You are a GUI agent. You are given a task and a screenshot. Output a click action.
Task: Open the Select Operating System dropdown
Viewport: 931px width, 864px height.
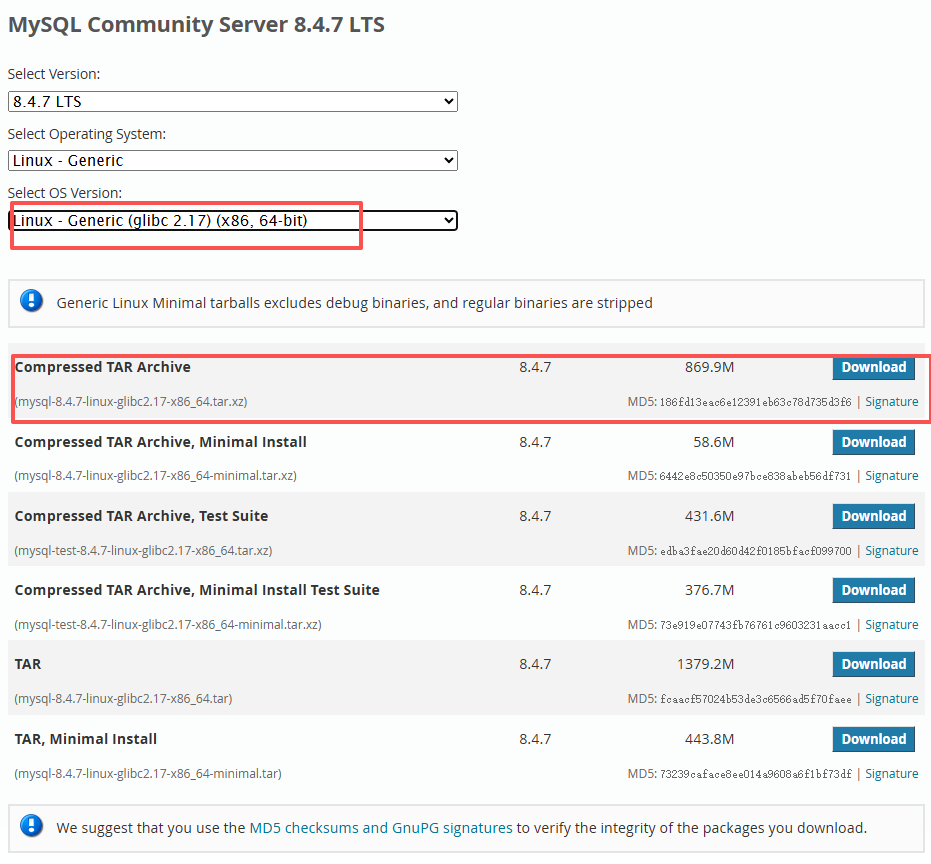tap(233, 160)
